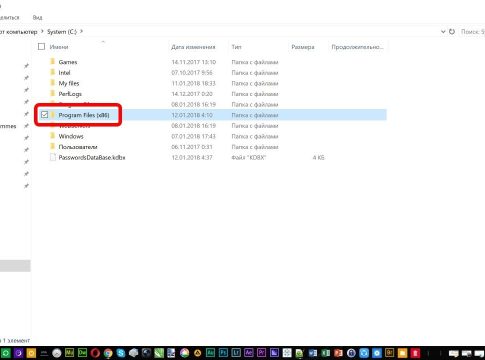This screenshot has height=360, width=485.
Task: Click the Файл "KDBX" type cell
Action: [x=249, y=158]
